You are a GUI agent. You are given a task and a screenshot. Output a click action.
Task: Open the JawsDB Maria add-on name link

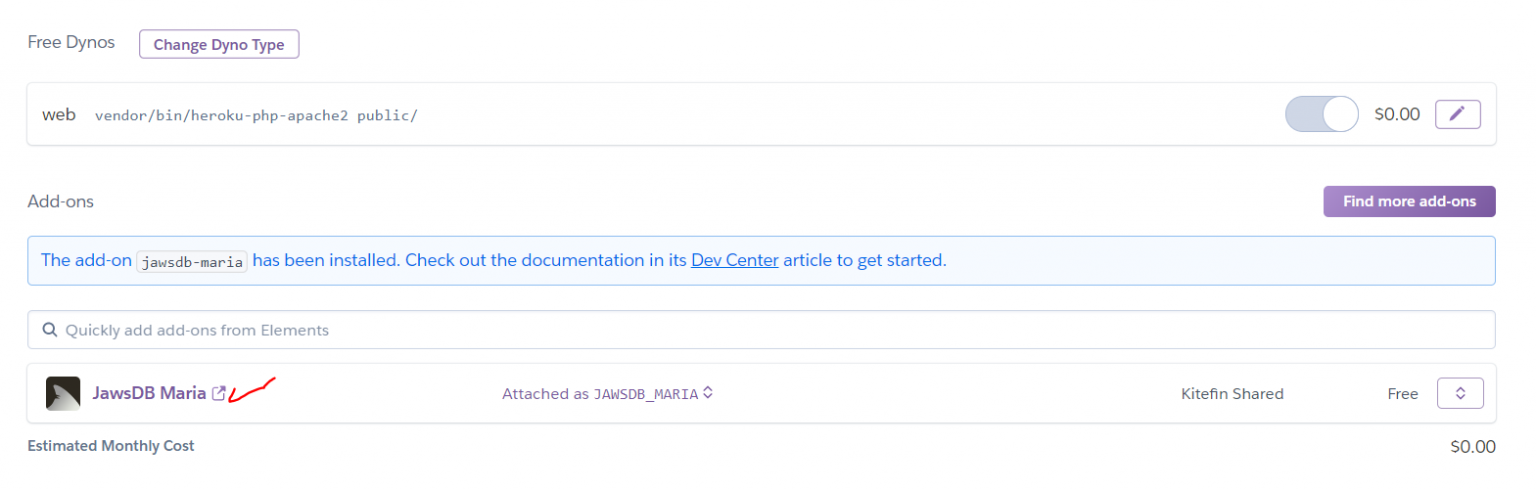(x=149, y=393)
